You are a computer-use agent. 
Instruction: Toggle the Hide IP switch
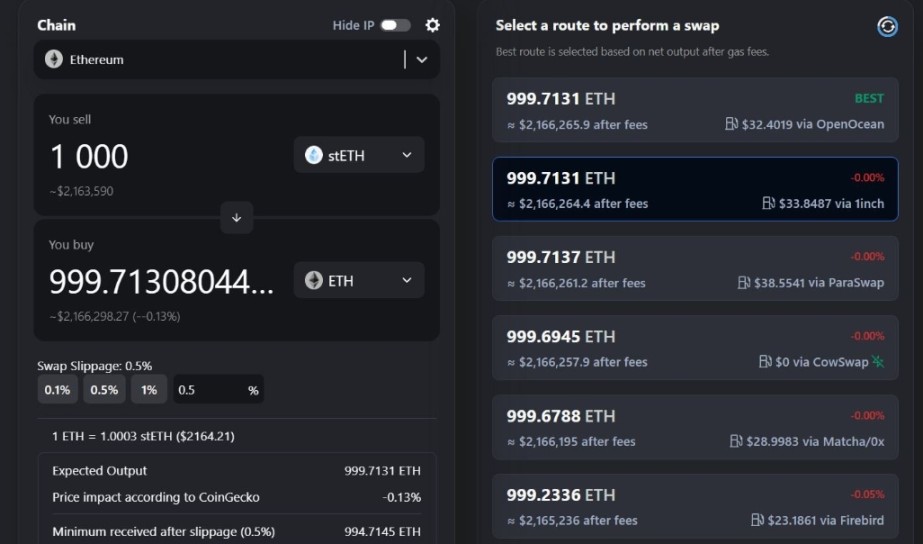tap(395, 25)
